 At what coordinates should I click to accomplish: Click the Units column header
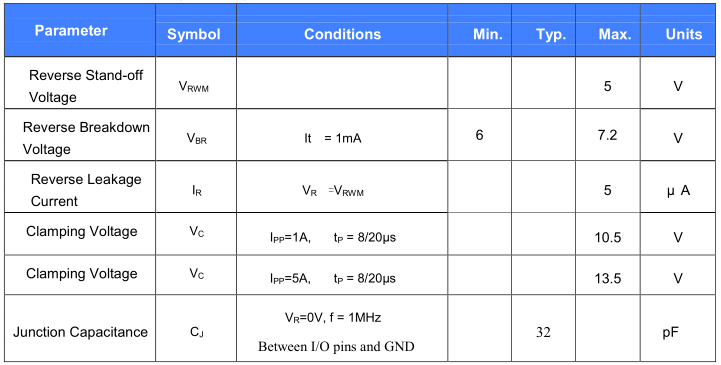click(678, 30)
